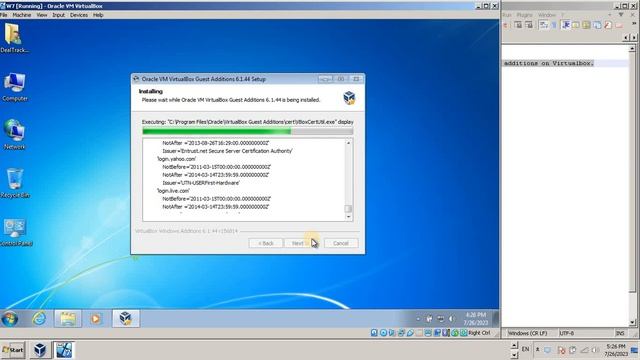Click the Issuer UTN-USERFirst-Hardware log line
The image size is (640, 360).
[201, 183]
